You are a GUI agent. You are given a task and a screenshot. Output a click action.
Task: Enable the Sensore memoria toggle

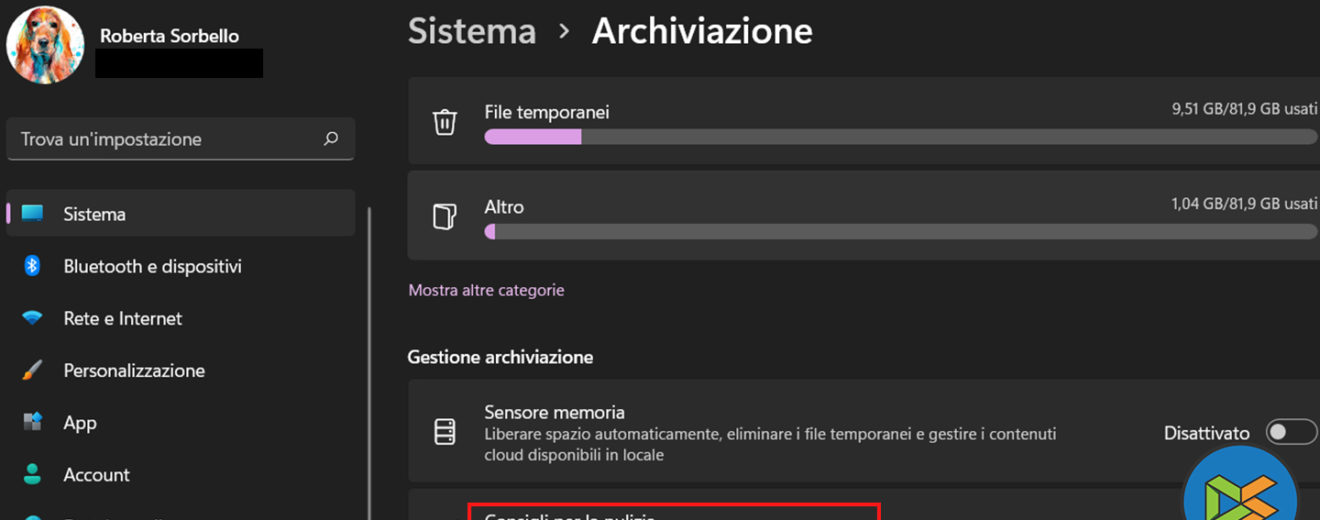click(1290, 432)
